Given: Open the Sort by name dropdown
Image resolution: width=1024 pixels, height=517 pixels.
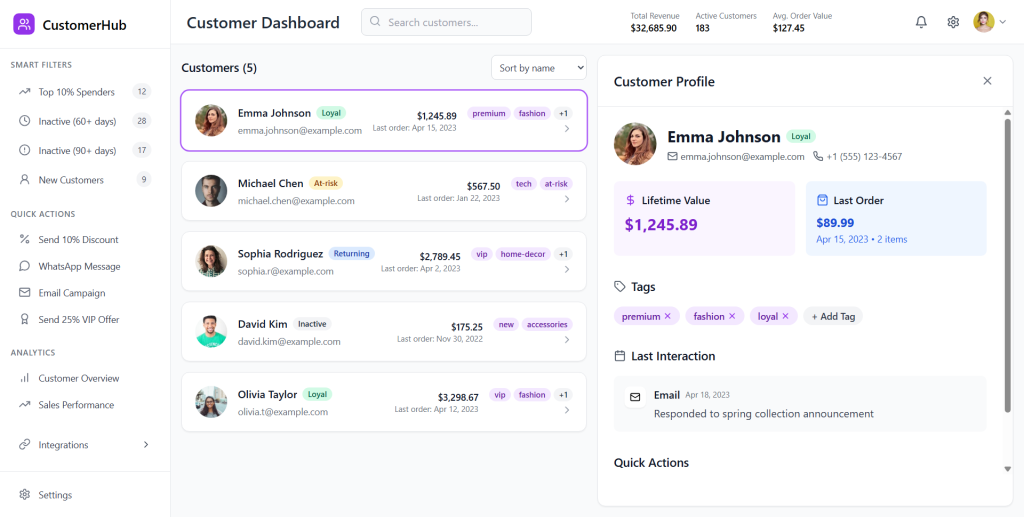Looking at the screenshot, I should pos(538,68).
